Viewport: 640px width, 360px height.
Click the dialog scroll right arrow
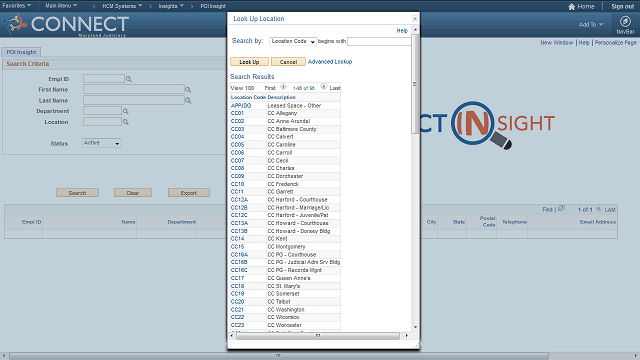[x=407, y=336]
